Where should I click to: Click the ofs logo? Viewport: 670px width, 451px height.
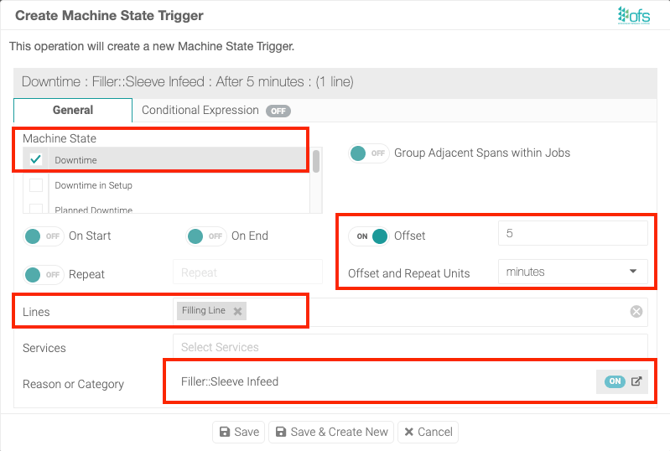point(632,15)
